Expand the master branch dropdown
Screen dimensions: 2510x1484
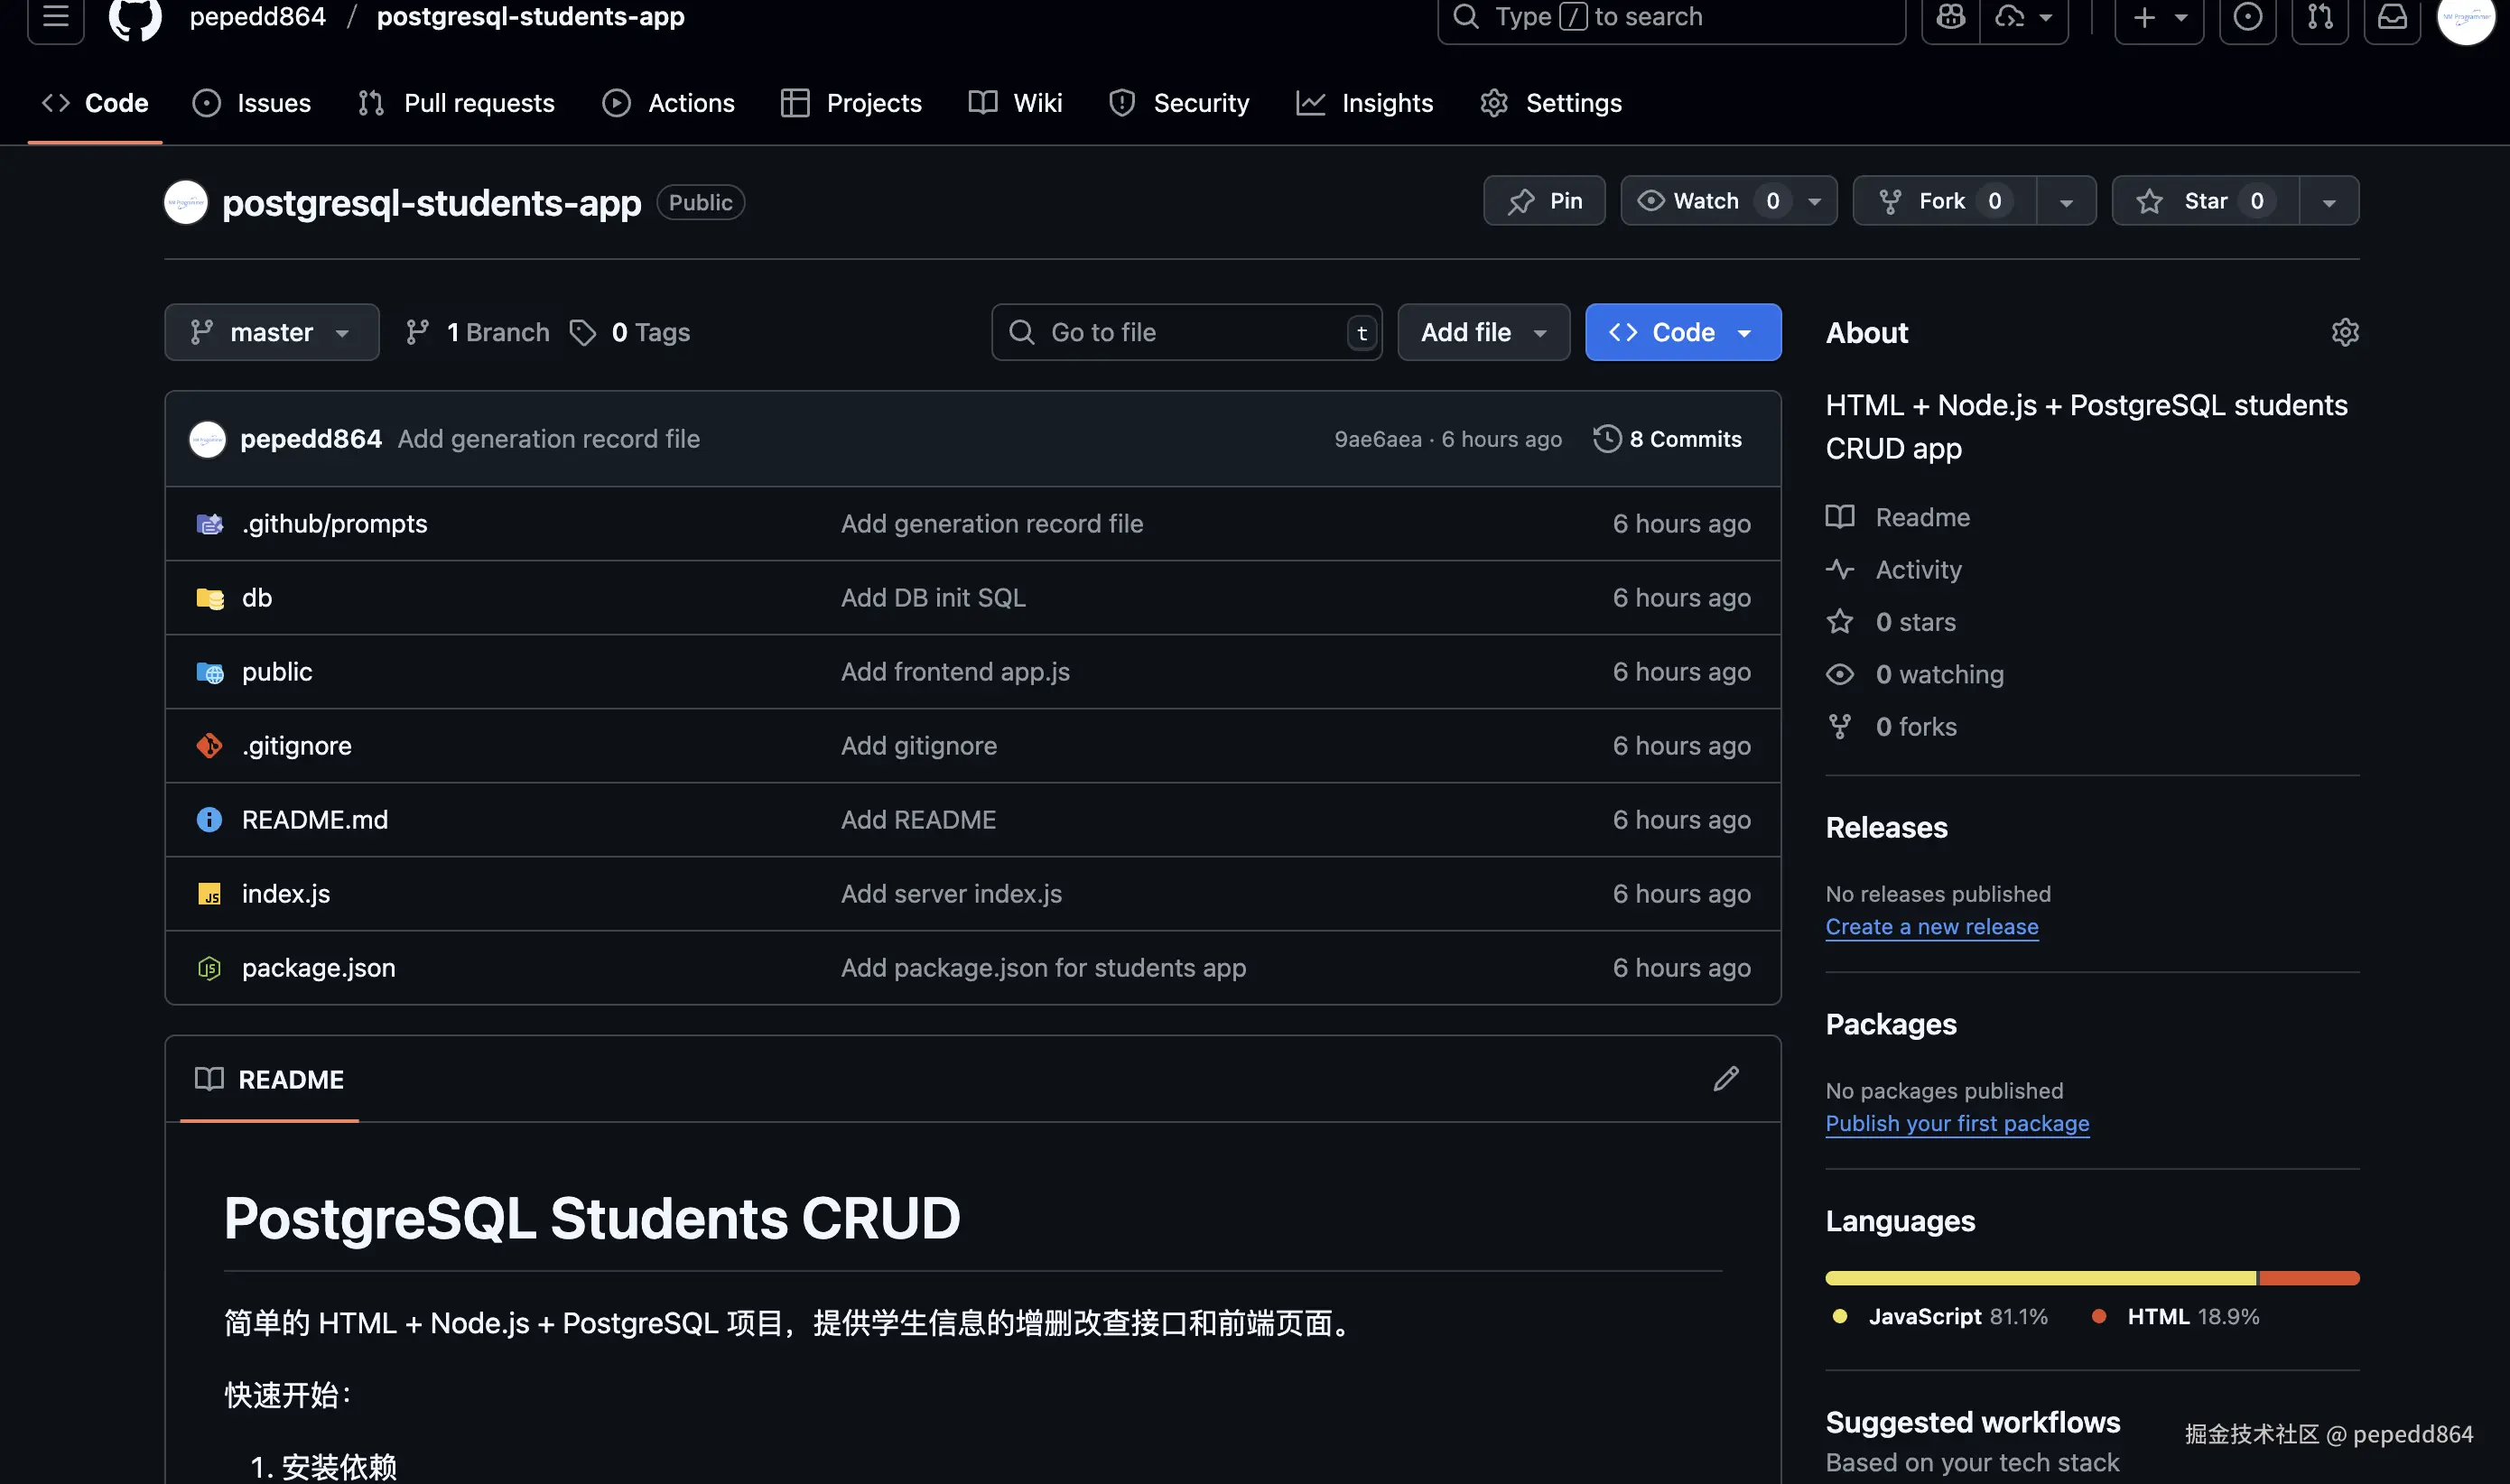coord(271,332)
